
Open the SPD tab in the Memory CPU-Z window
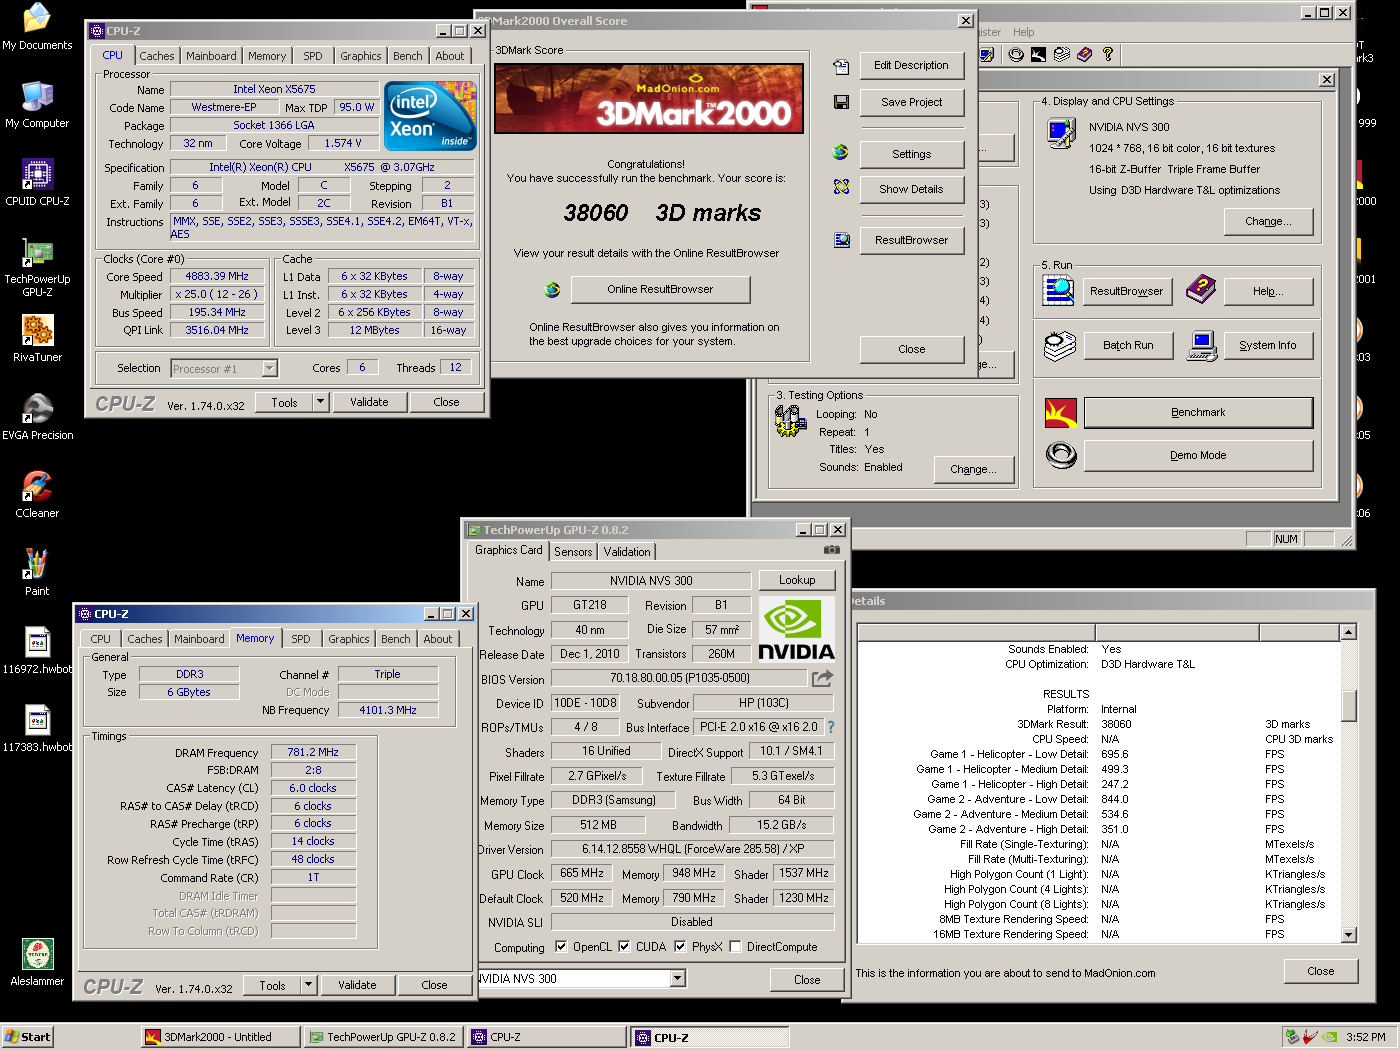pyautogui.click(x=301, y=639)
